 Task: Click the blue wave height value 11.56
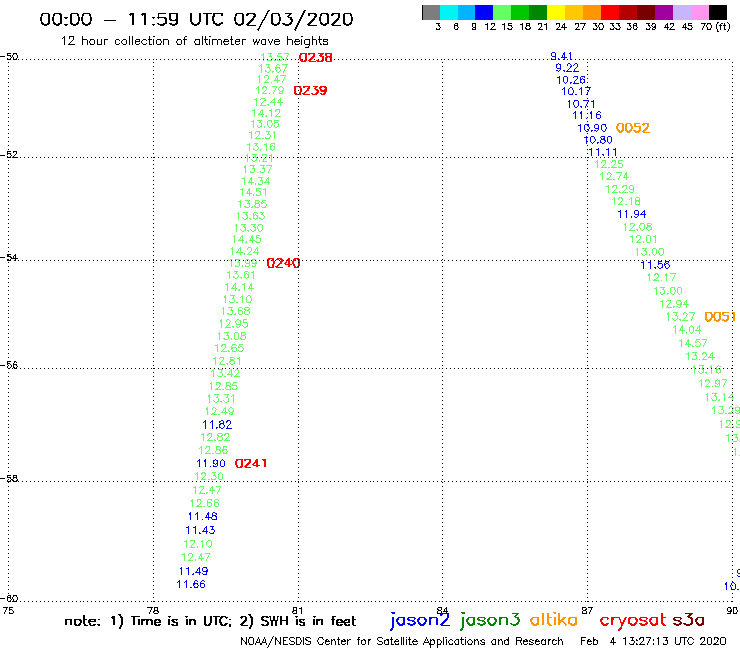coord(655,265)
